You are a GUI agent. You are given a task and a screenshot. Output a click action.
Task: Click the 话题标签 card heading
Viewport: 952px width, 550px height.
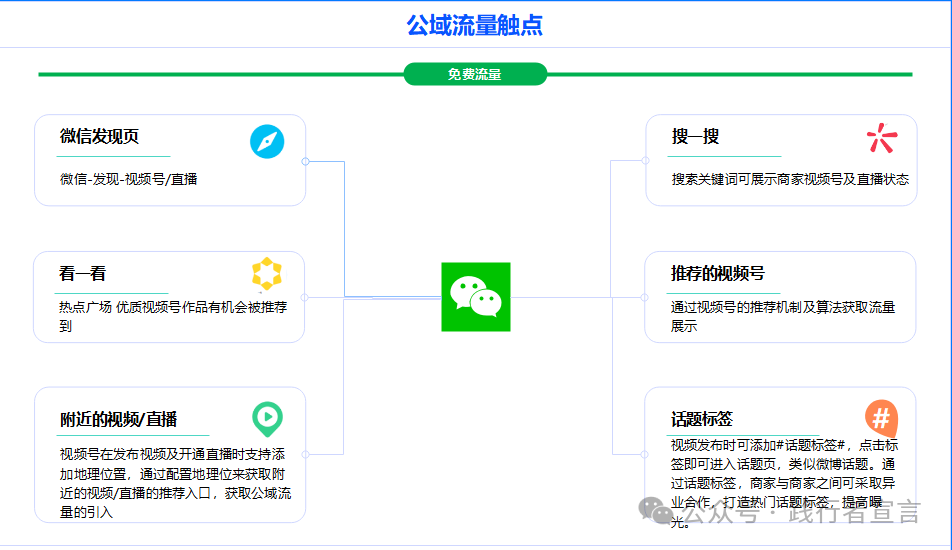(702, 419)
